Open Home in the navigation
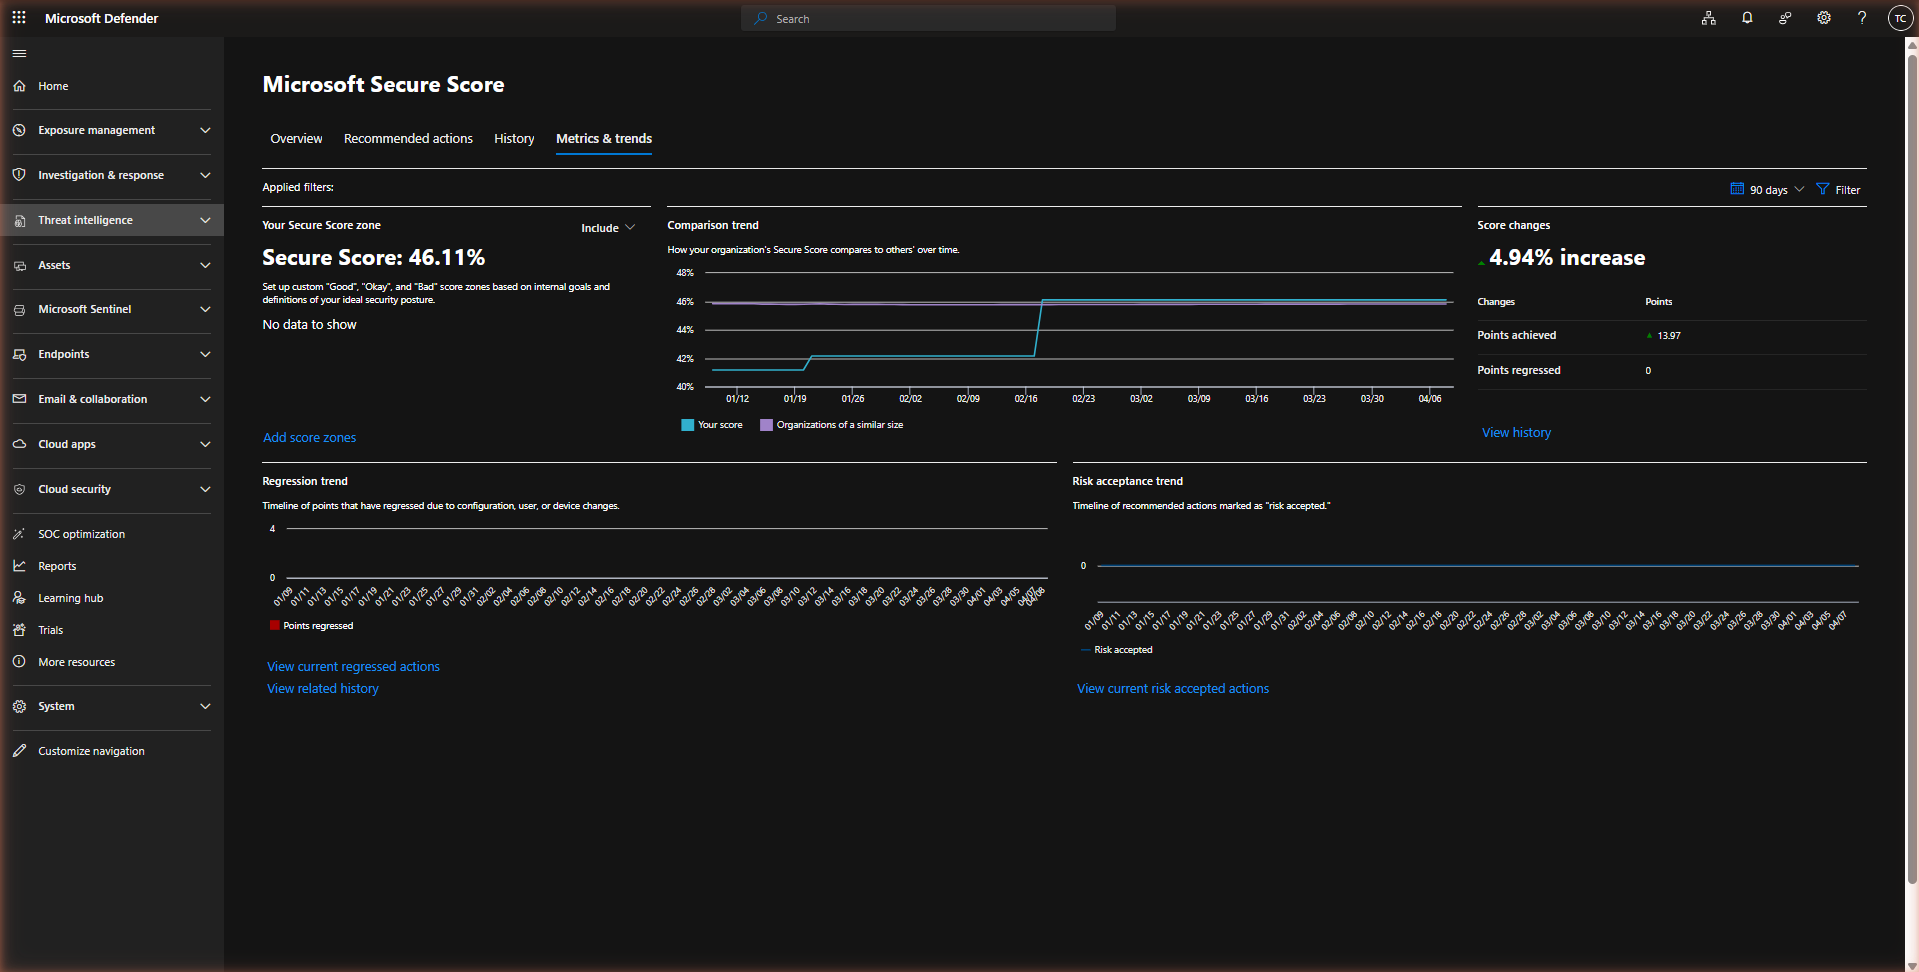 (112, 86)
